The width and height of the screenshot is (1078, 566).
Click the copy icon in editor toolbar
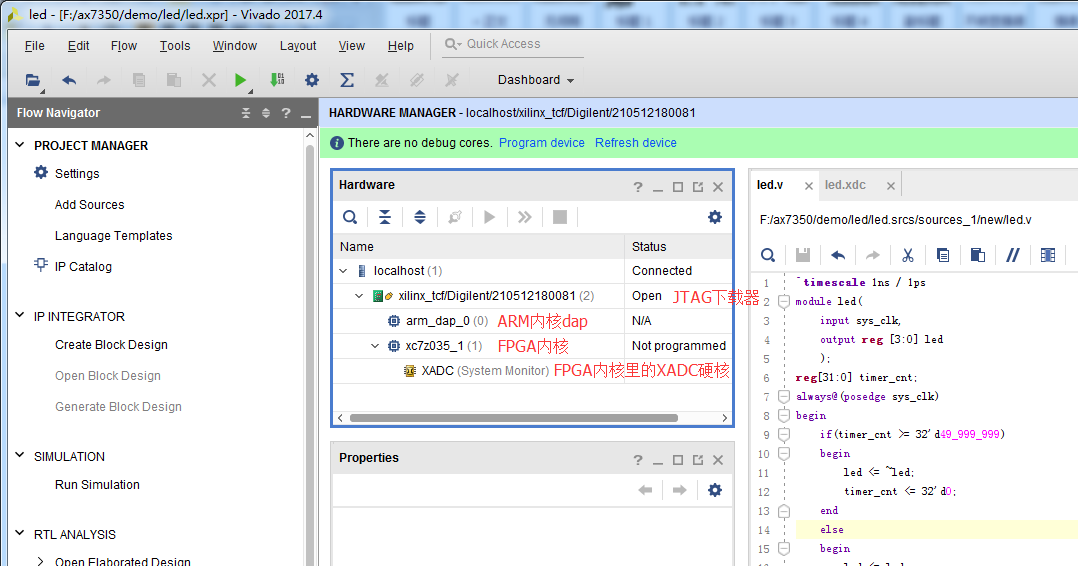[943, 255]
